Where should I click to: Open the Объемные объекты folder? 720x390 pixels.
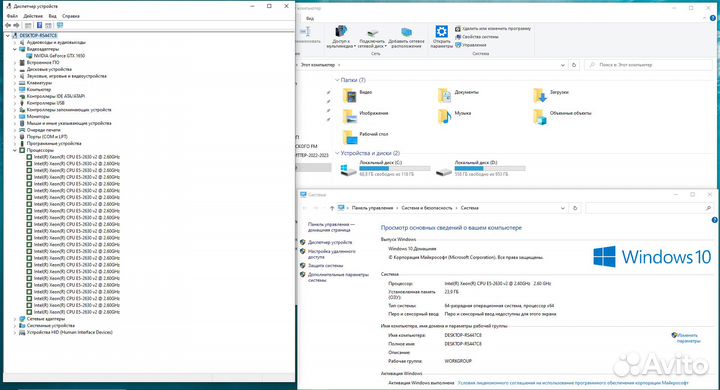(562, 117)
